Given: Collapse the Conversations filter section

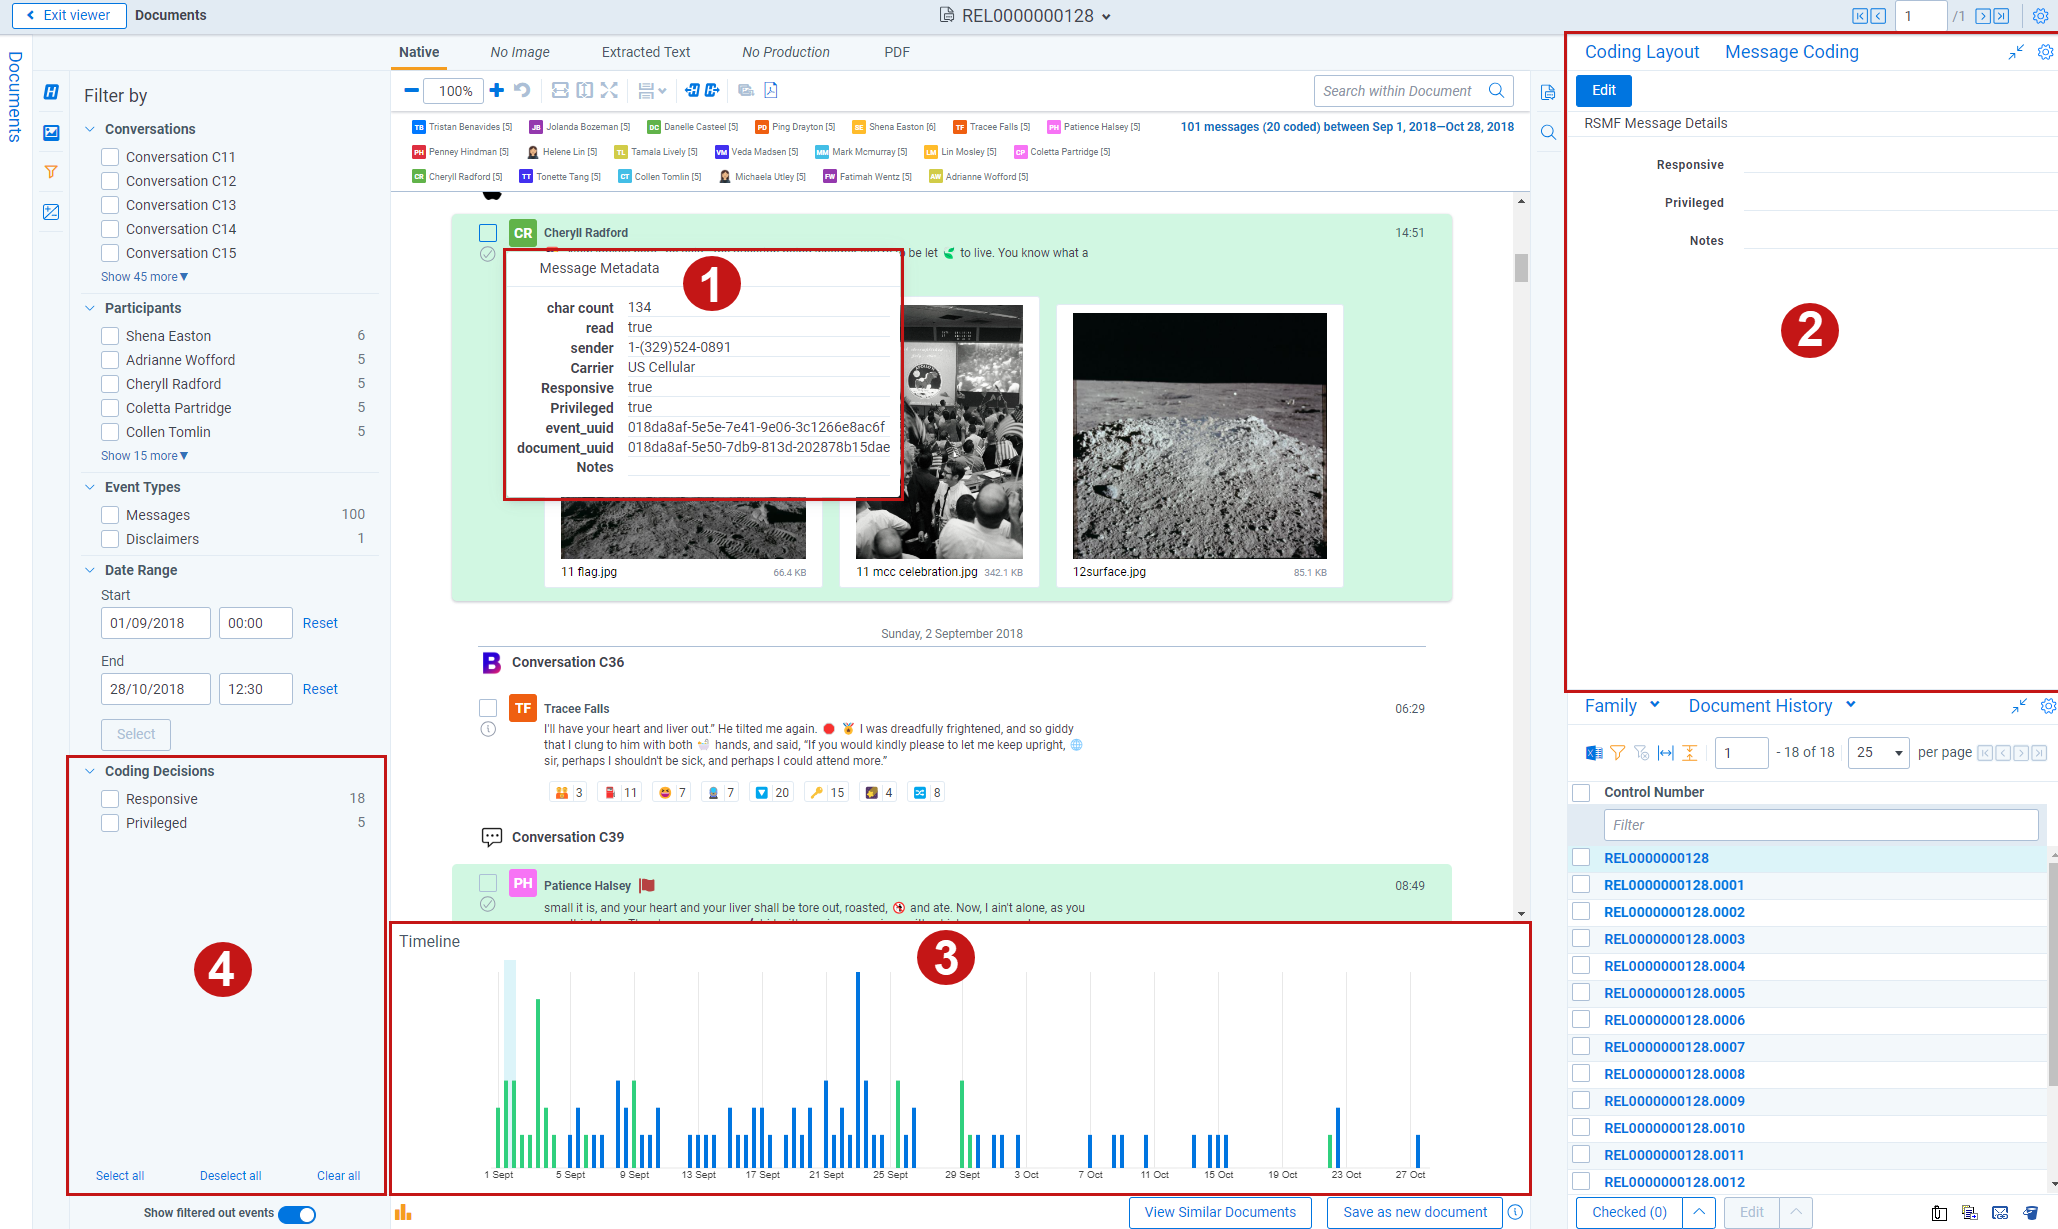Looking at the screenshot, I should (x=90, y=129).
